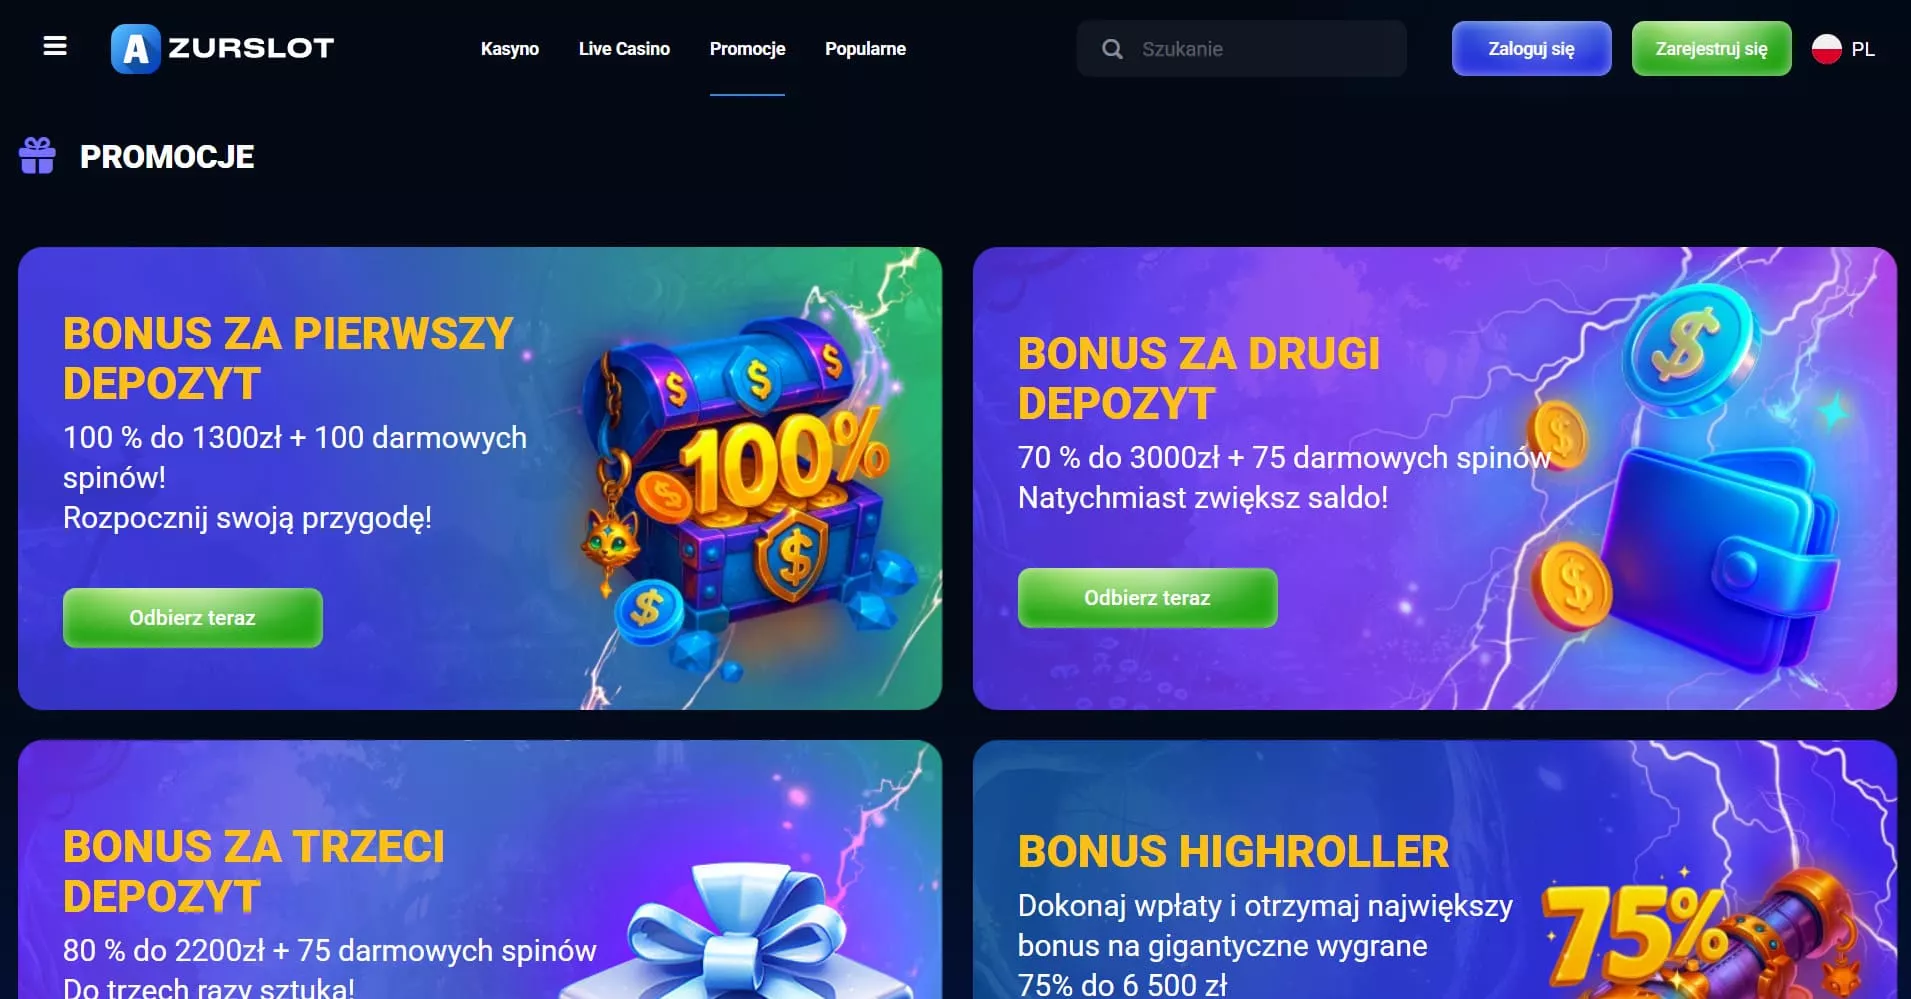This screenshot has width=1911, height=999.
Task: Claim second deposit bonus Odbierz teraz
Action: click(x=1147, y=597)
